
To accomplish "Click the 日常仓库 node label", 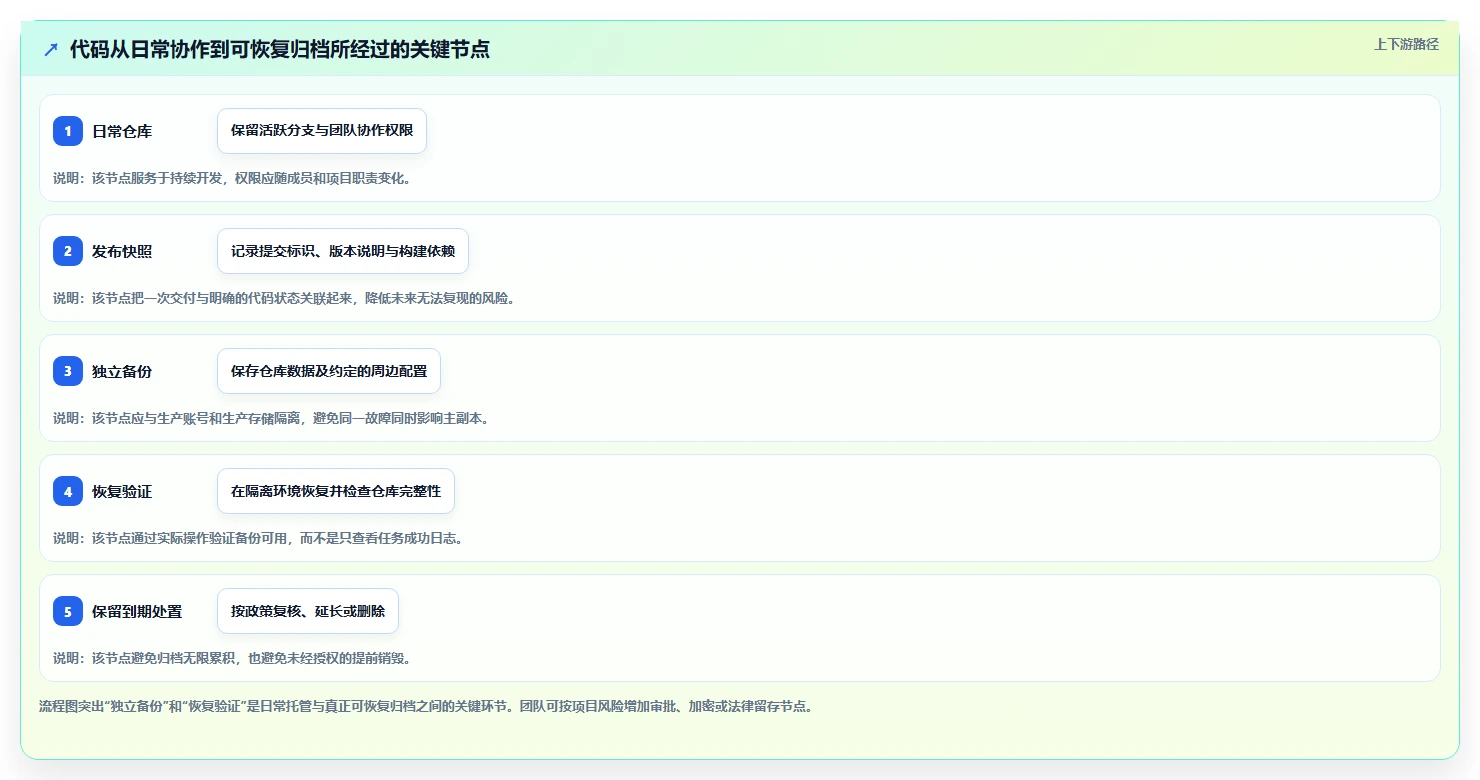I will click(122, 131).
